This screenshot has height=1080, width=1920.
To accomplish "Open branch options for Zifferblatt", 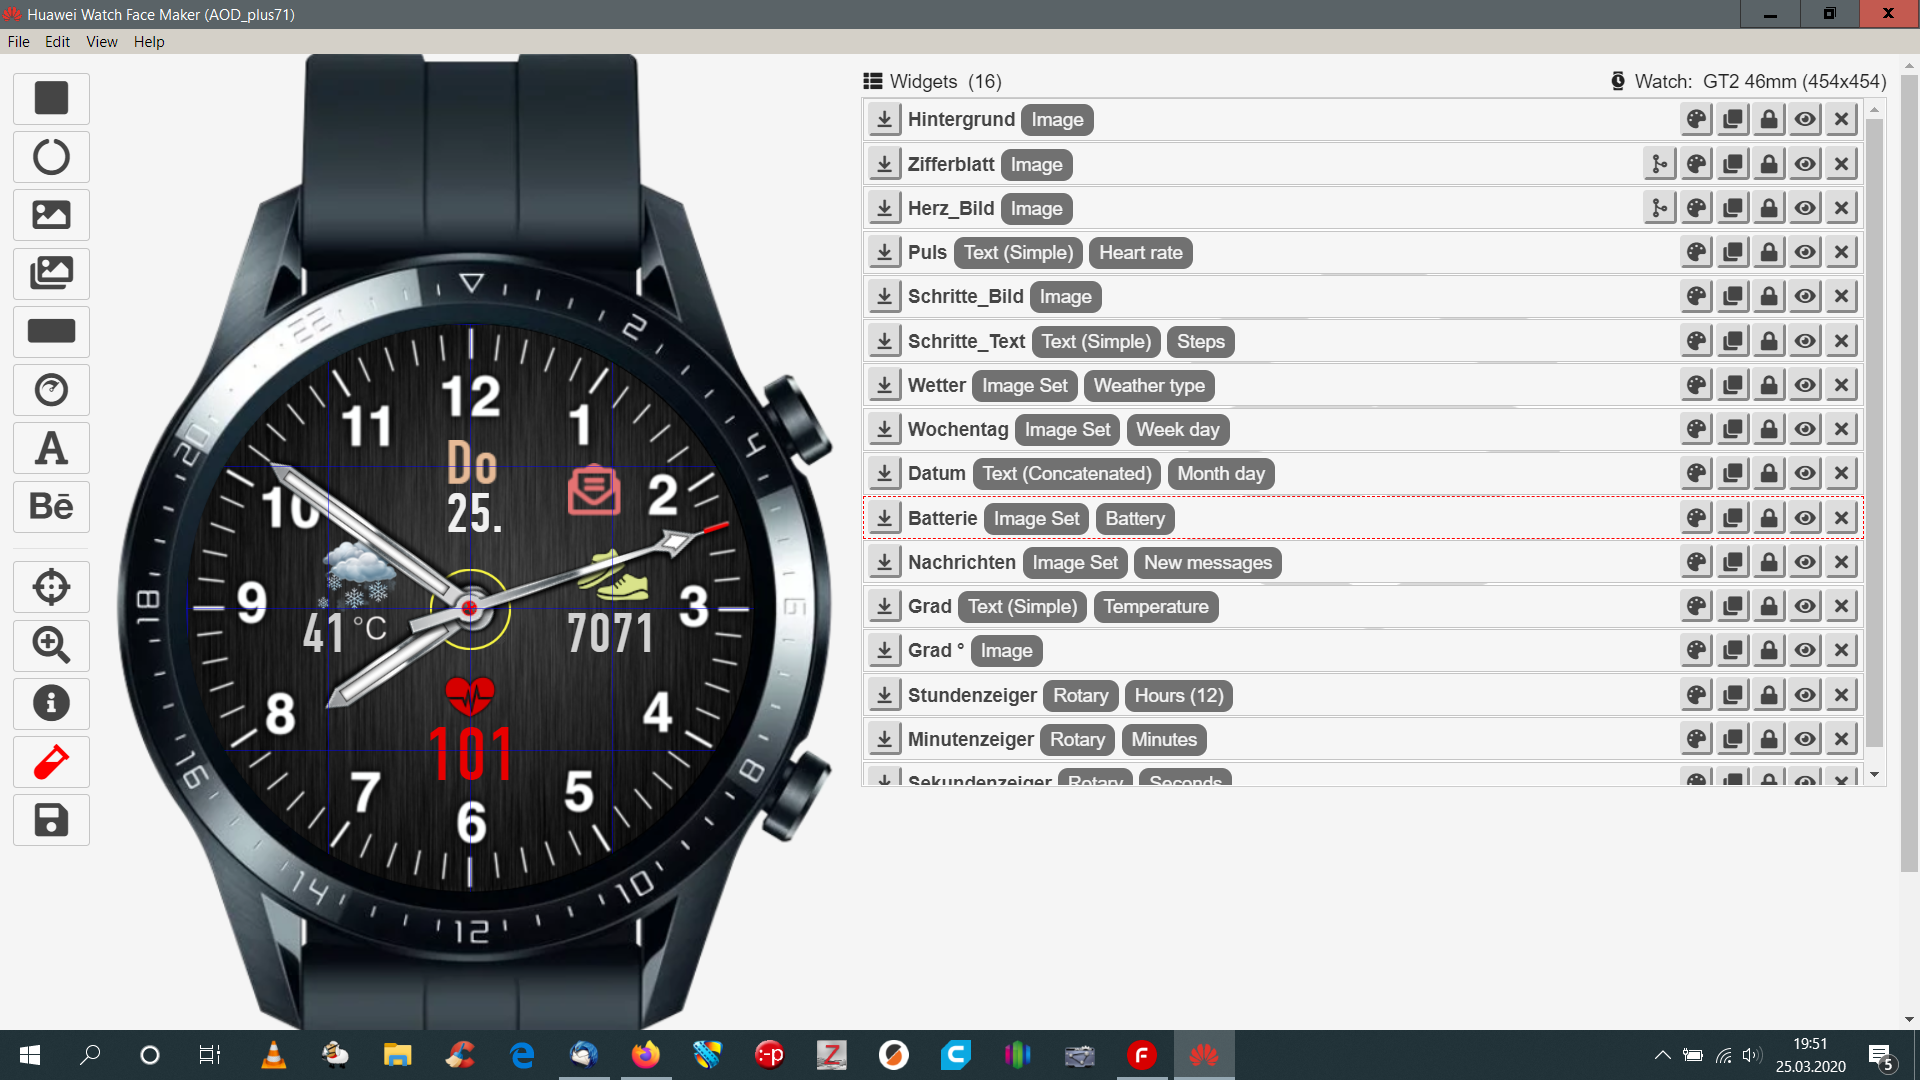I will pos(1660,164).
